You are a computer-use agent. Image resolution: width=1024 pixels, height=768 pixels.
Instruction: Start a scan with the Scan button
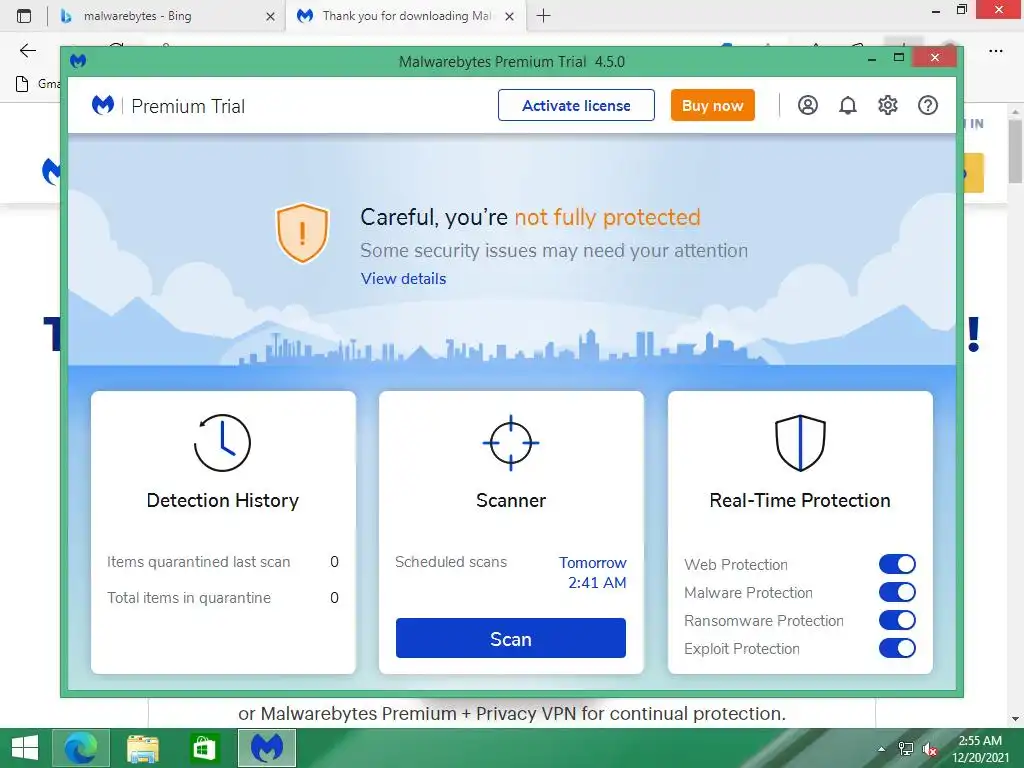tap(511, 638)
